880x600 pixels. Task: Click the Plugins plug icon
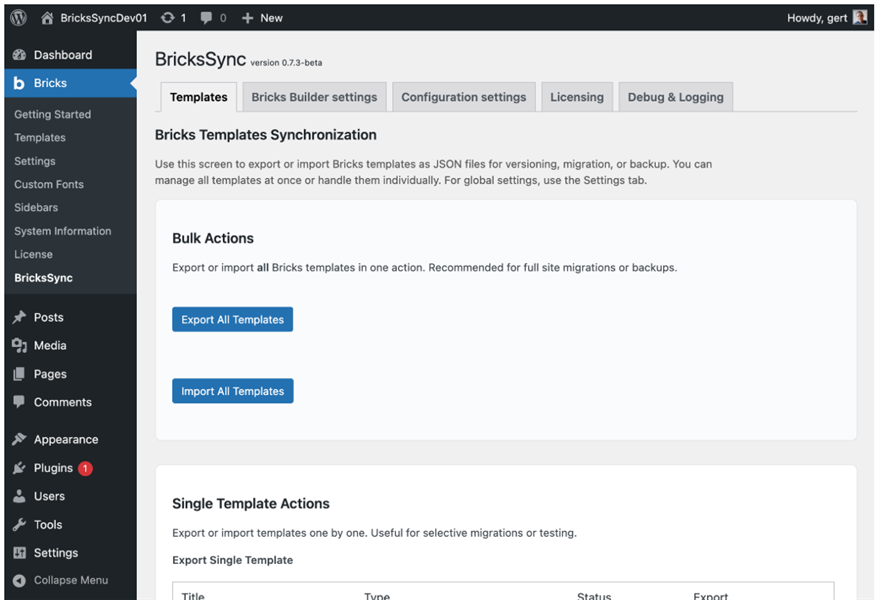click(19, 468)
